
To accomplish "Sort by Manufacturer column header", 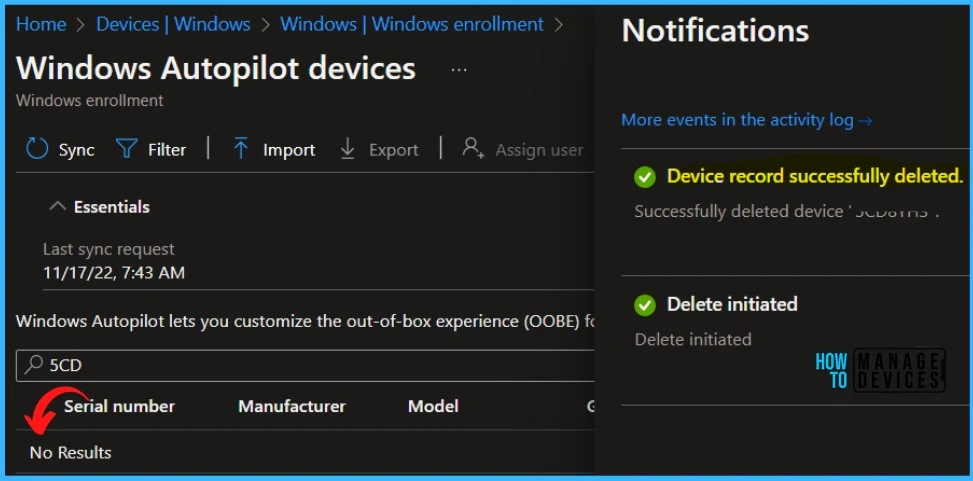I will (x=292, y=407).
